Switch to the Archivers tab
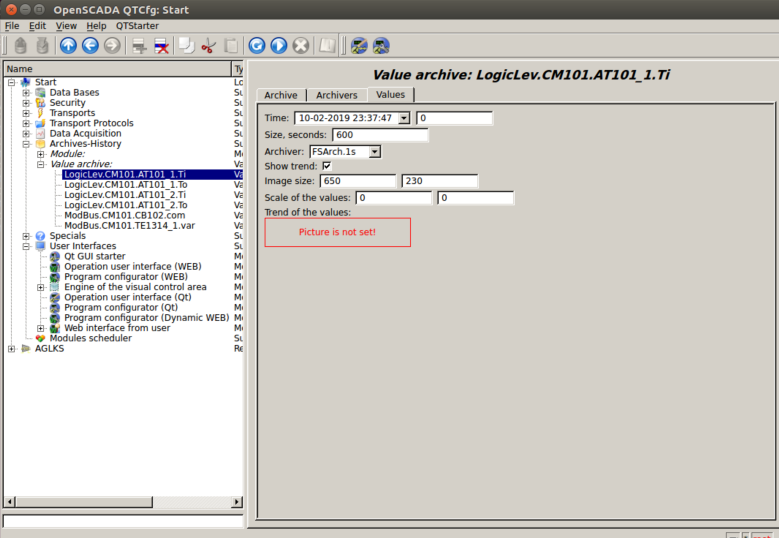The width and height of the screenshot is (779, 538). click(x=336, y=95)
